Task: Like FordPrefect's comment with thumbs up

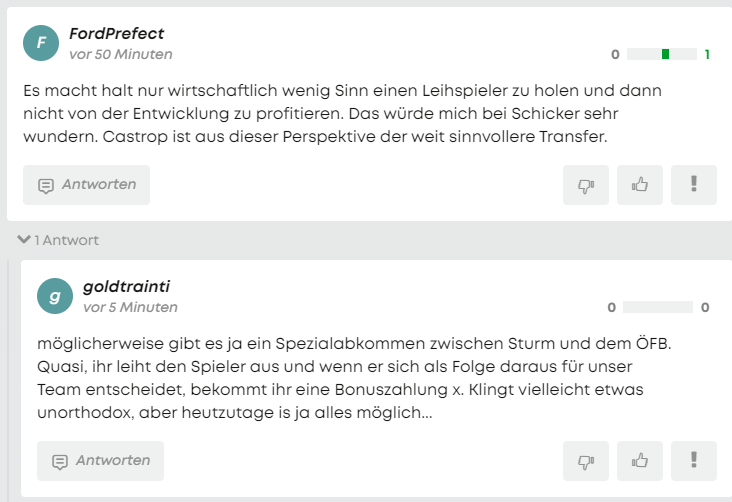Action: pyautogui.click(x=640, y=185)
